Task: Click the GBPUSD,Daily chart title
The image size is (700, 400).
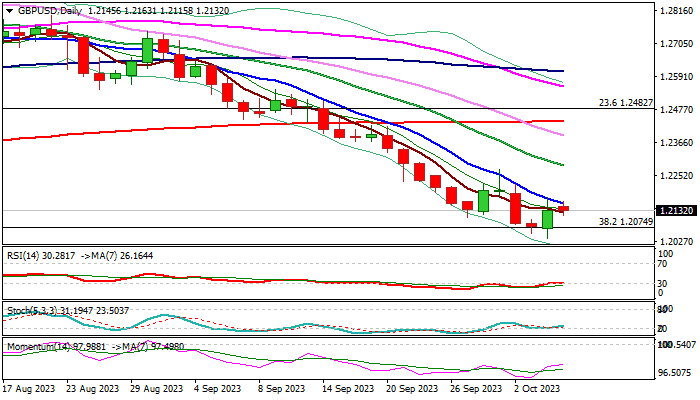Action: tap(44, 9)
